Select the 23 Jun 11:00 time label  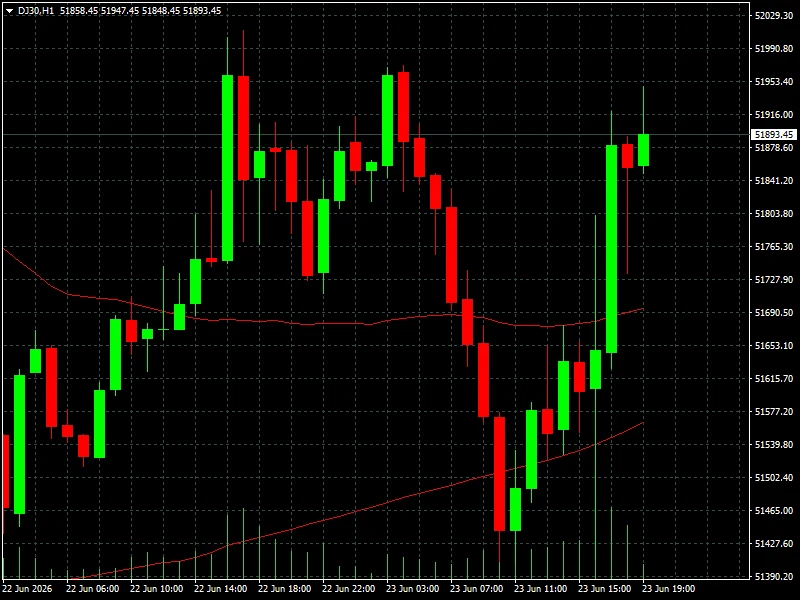[541, 589]
